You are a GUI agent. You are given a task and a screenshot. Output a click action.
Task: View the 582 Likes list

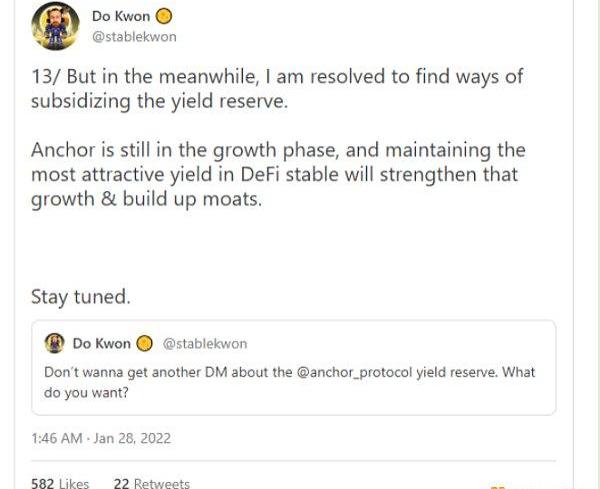point(60,483)
